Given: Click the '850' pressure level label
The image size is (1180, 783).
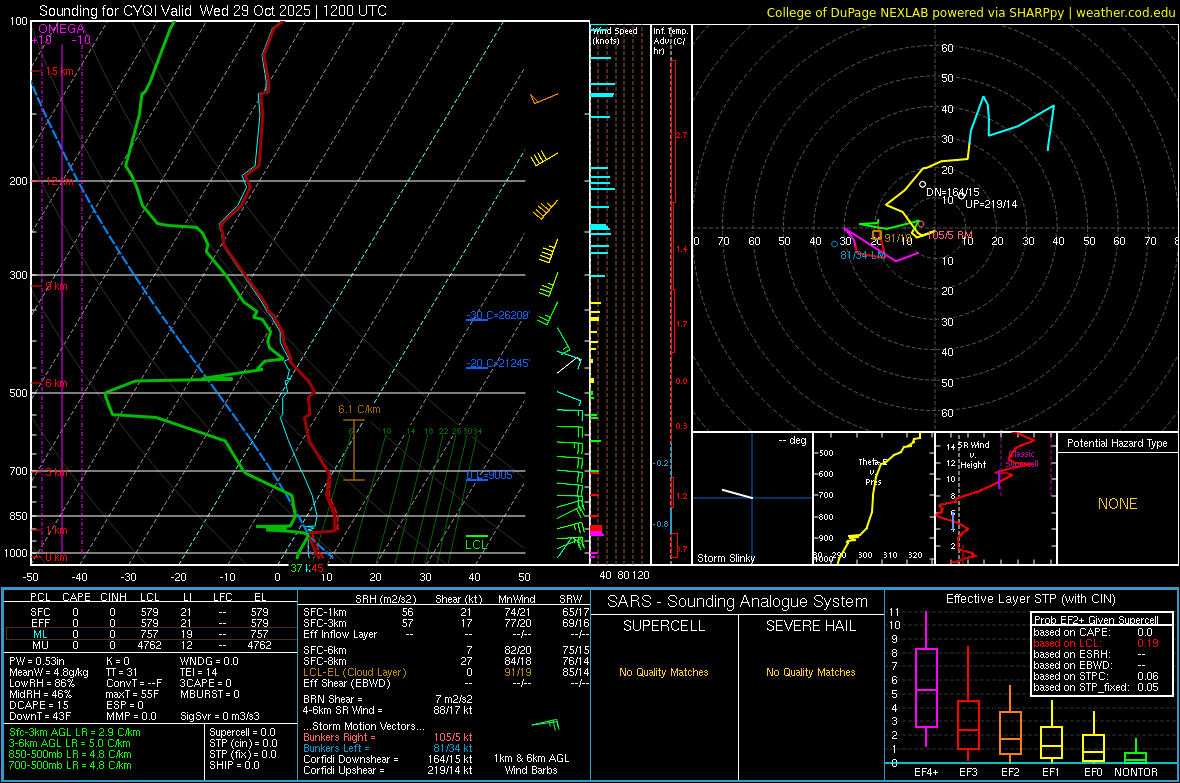Looking at the screenshot, I should coord(18,516).
